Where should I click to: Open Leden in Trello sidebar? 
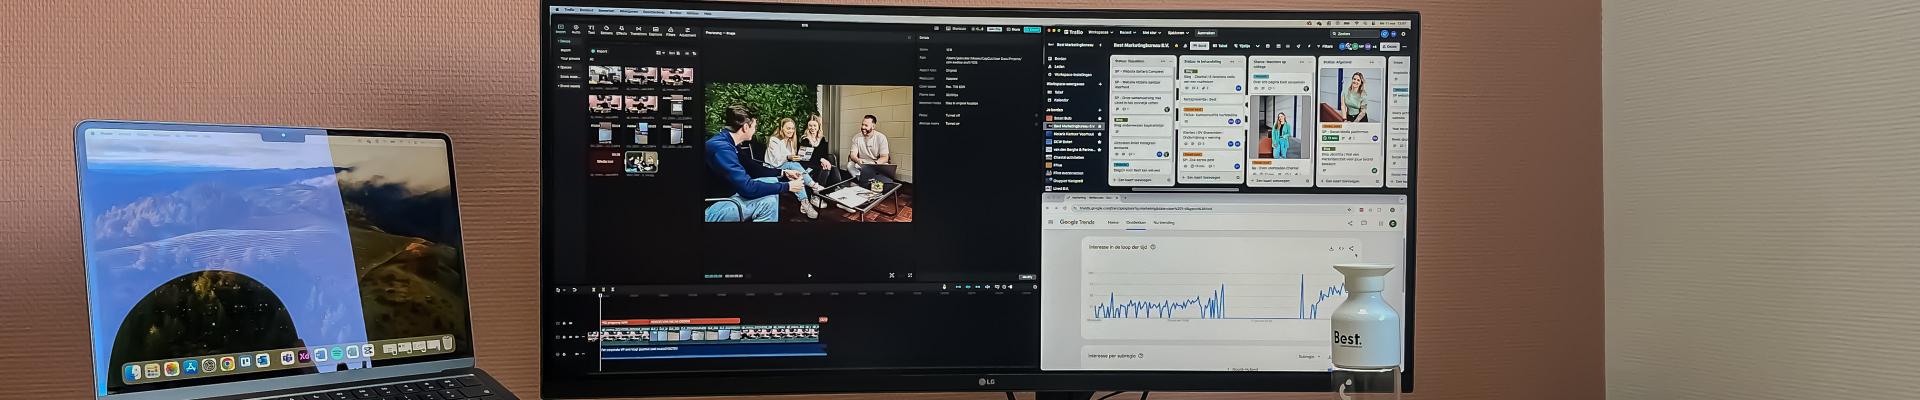coord(1057,66)
